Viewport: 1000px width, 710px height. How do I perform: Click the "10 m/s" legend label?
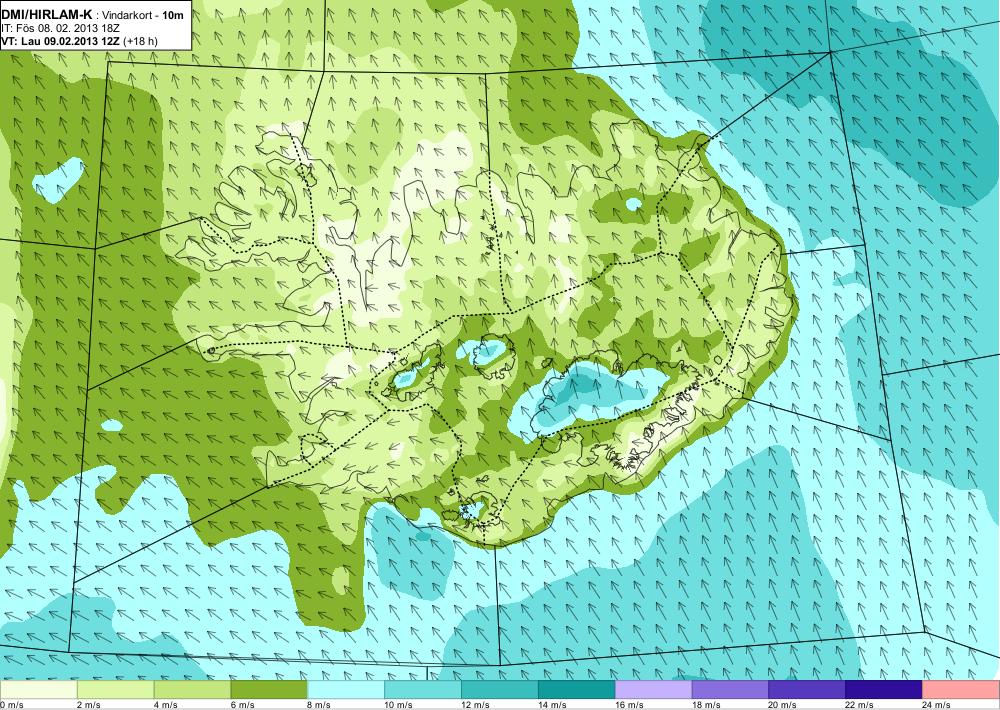(399, 705)
